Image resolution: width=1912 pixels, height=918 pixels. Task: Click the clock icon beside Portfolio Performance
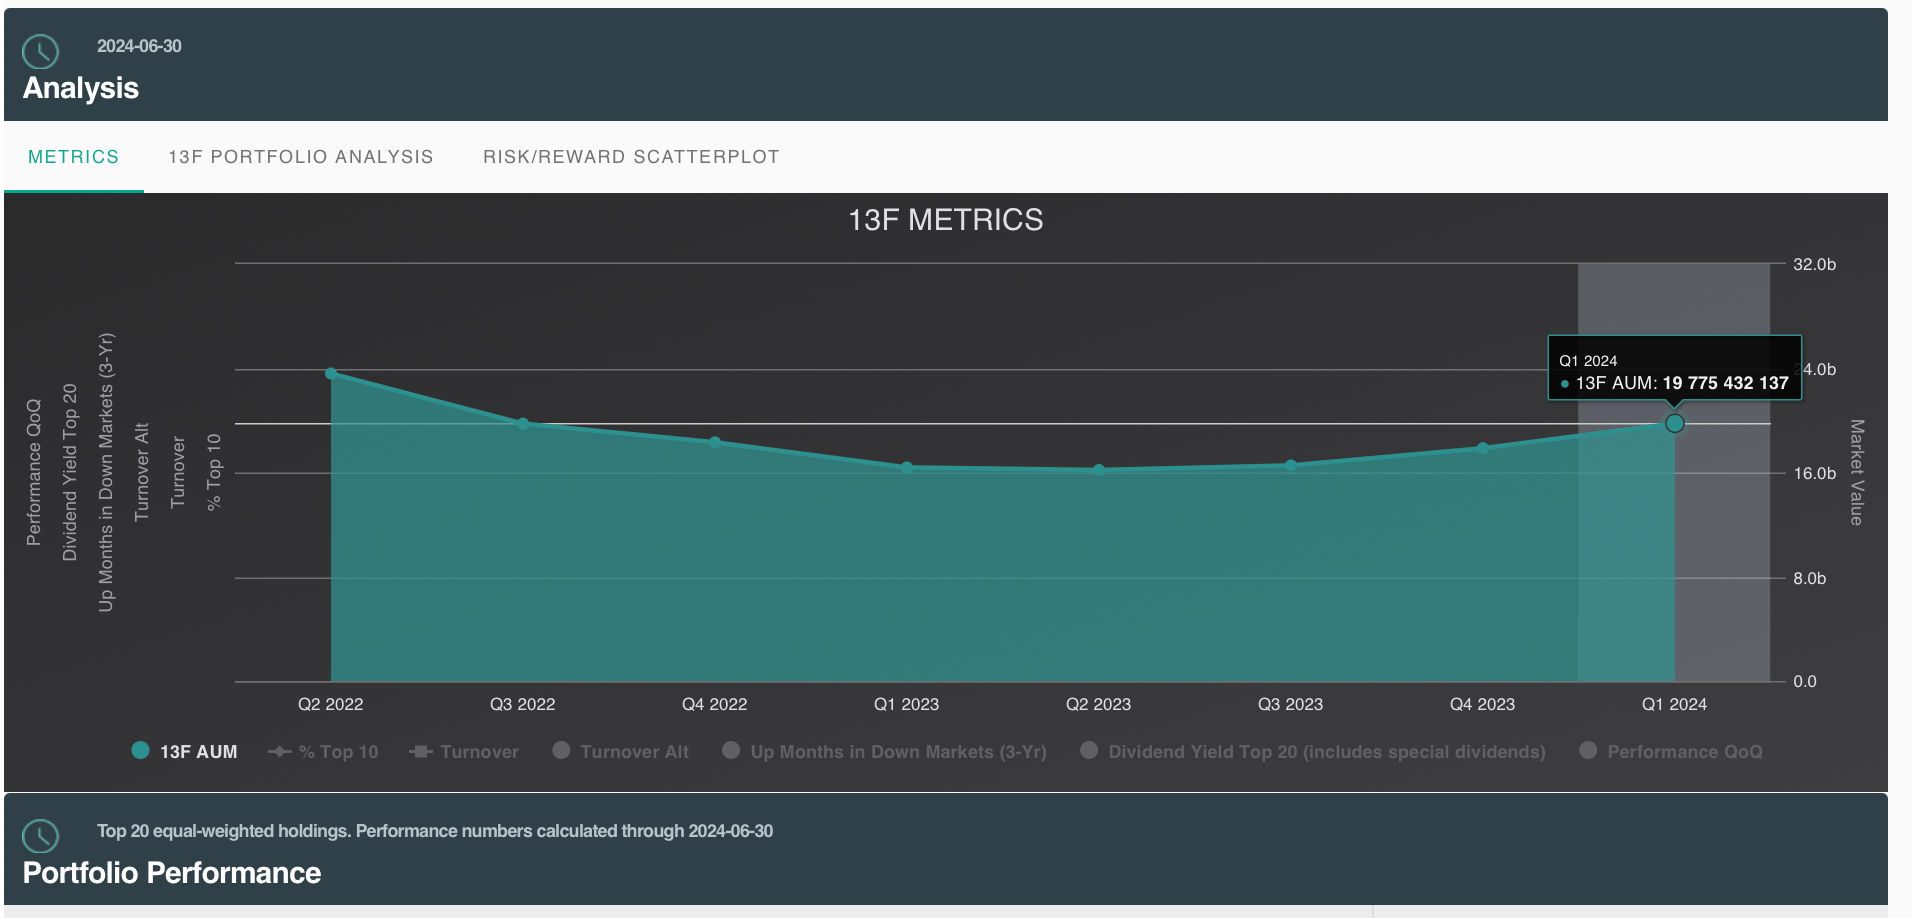41,836
